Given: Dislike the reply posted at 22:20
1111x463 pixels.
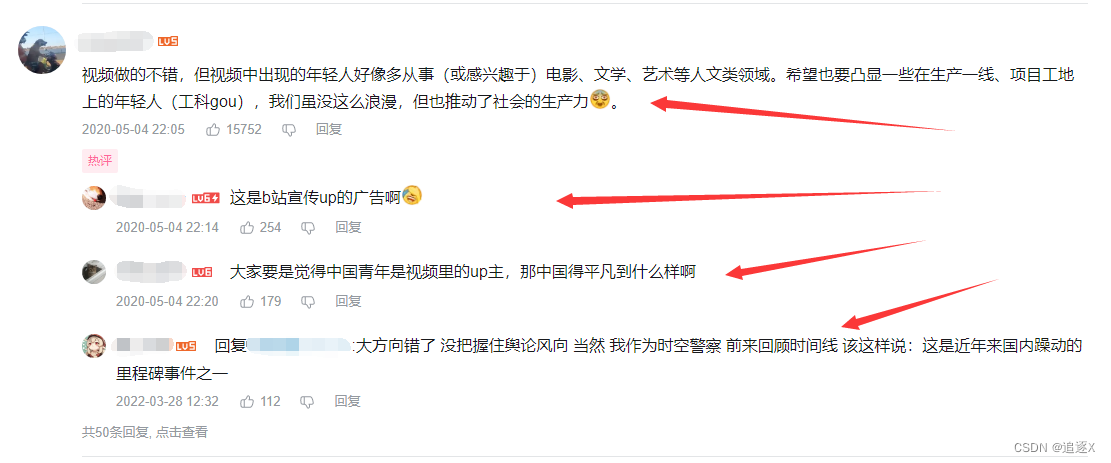Looking at the screenshot, I should click(308, 301).
